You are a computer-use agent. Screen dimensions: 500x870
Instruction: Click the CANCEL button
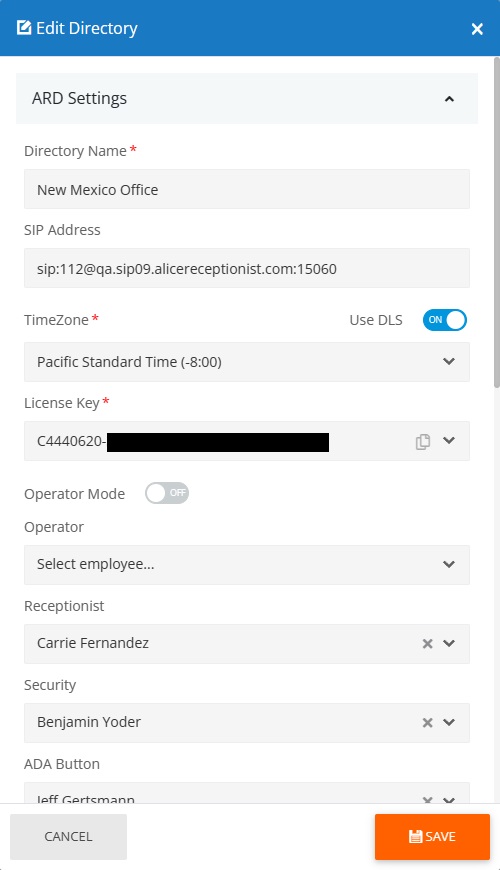click(x=68, y=837)
